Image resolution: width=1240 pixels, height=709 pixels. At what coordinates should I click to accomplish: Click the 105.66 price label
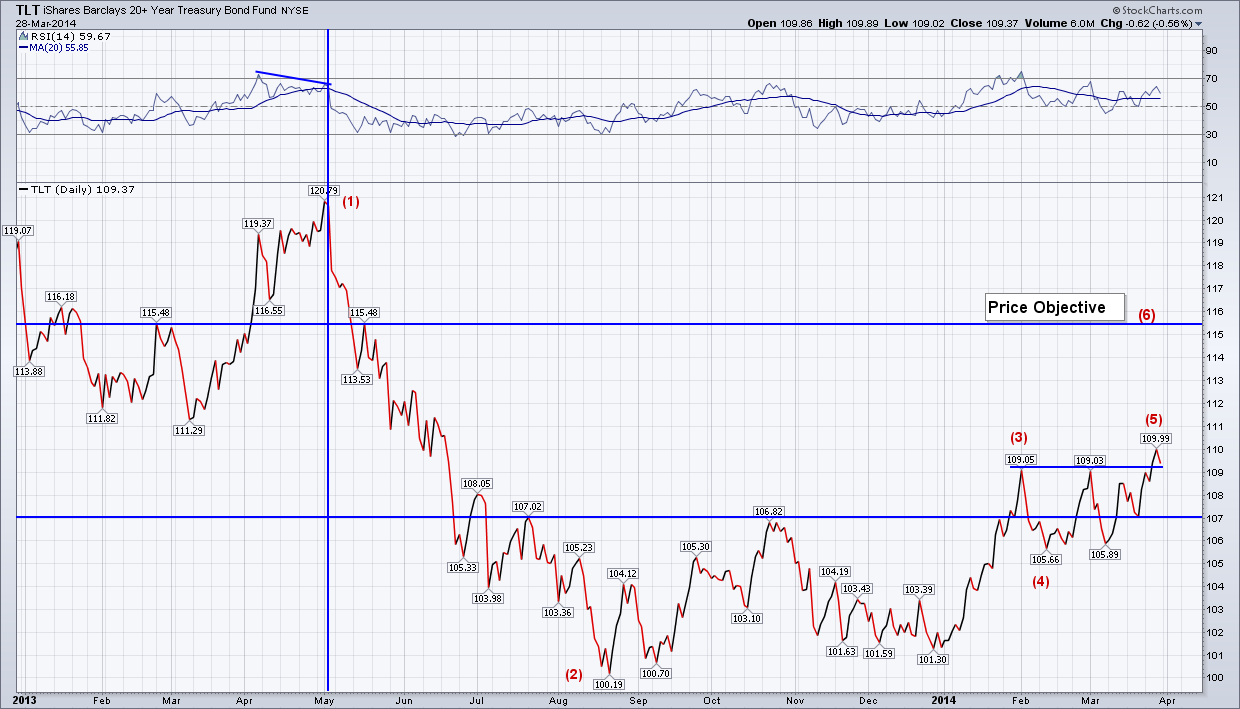point(1045,559)
